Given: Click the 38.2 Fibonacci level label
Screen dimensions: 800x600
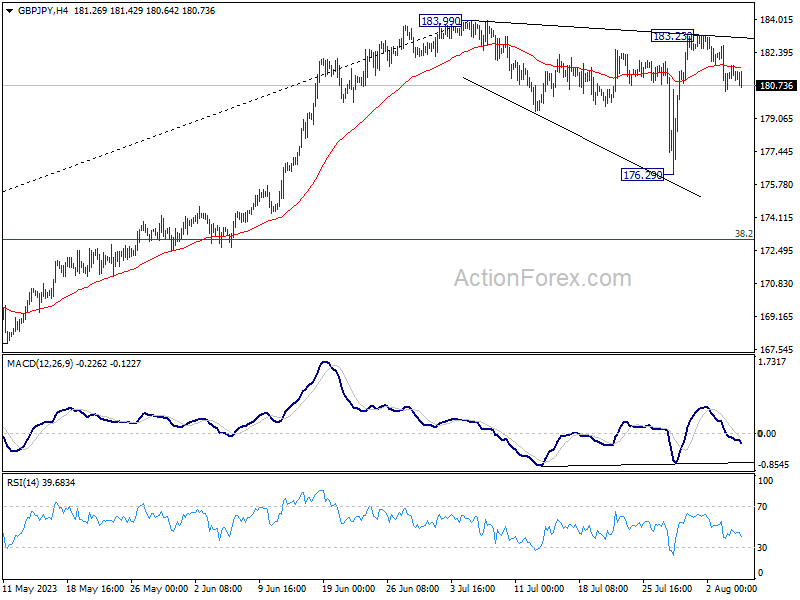Looking at the screenshot, I should point(743,234).
